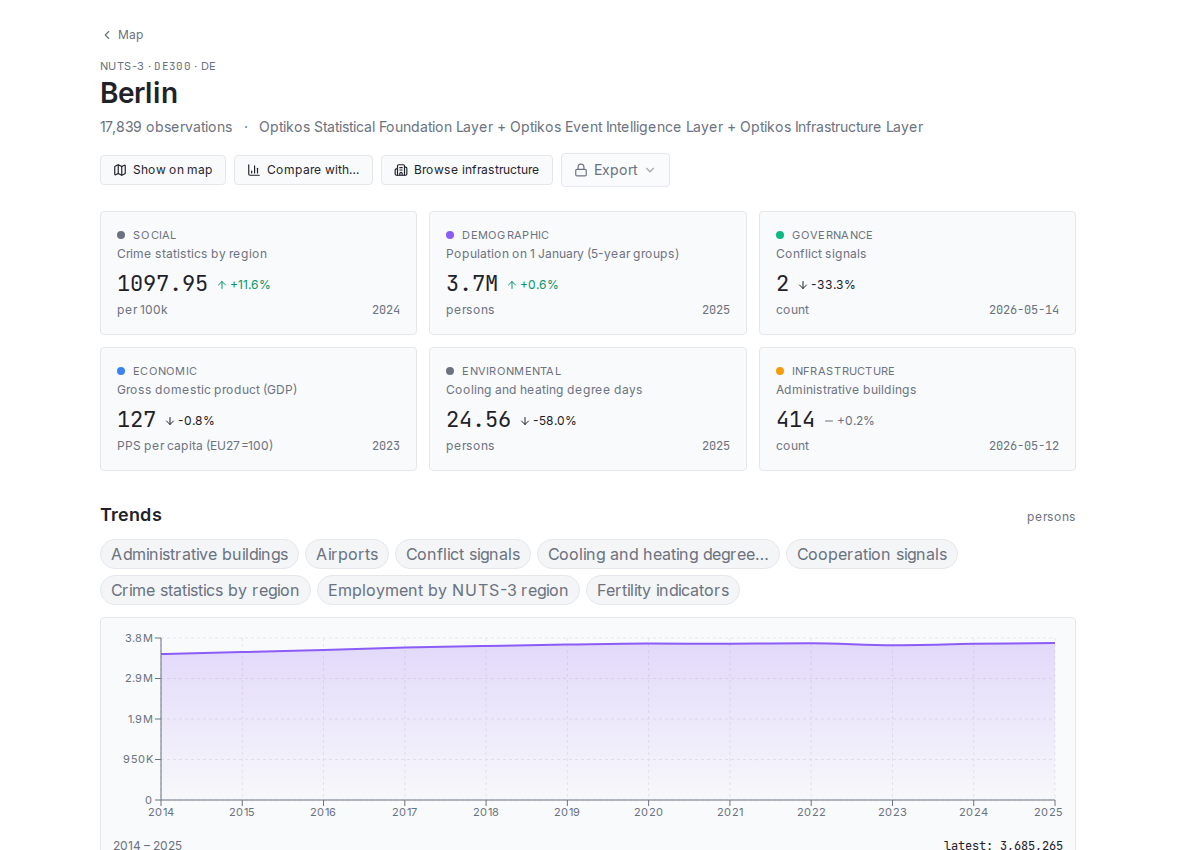Click the 2020 marker on chart axis
1180x850 pixels.
(648, 812)
